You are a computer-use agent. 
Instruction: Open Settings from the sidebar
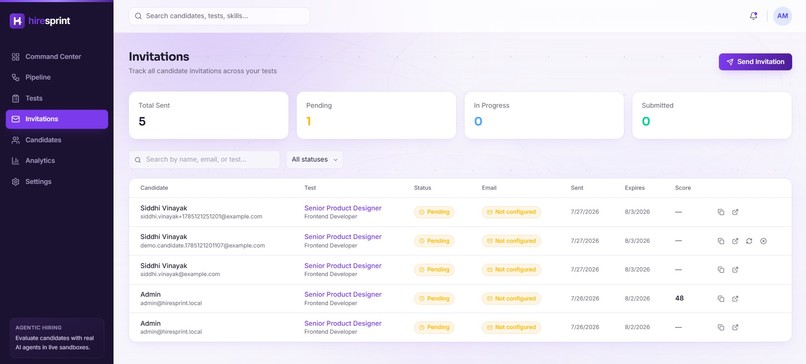(57, 181)
